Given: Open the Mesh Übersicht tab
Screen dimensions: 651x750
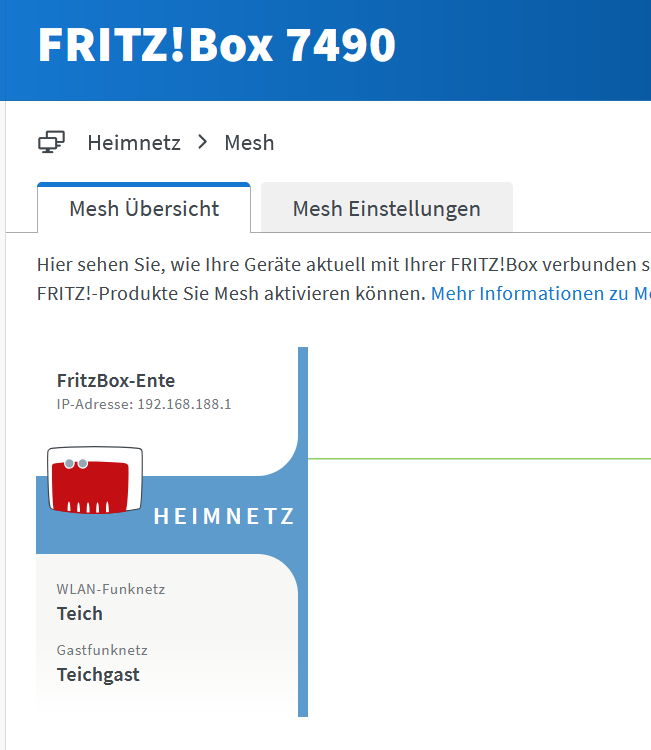Looking at the screenshot, I should coord(144,209).
